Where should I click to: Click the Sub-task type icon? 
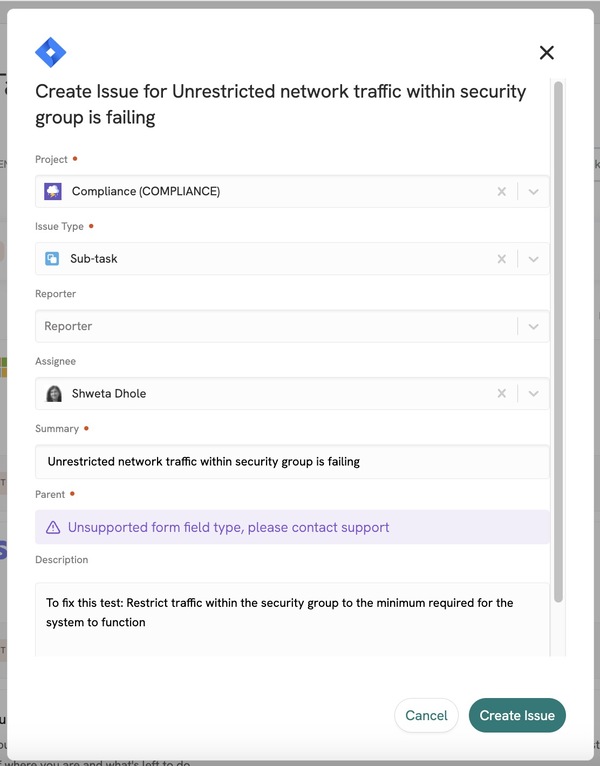(52, 258)
